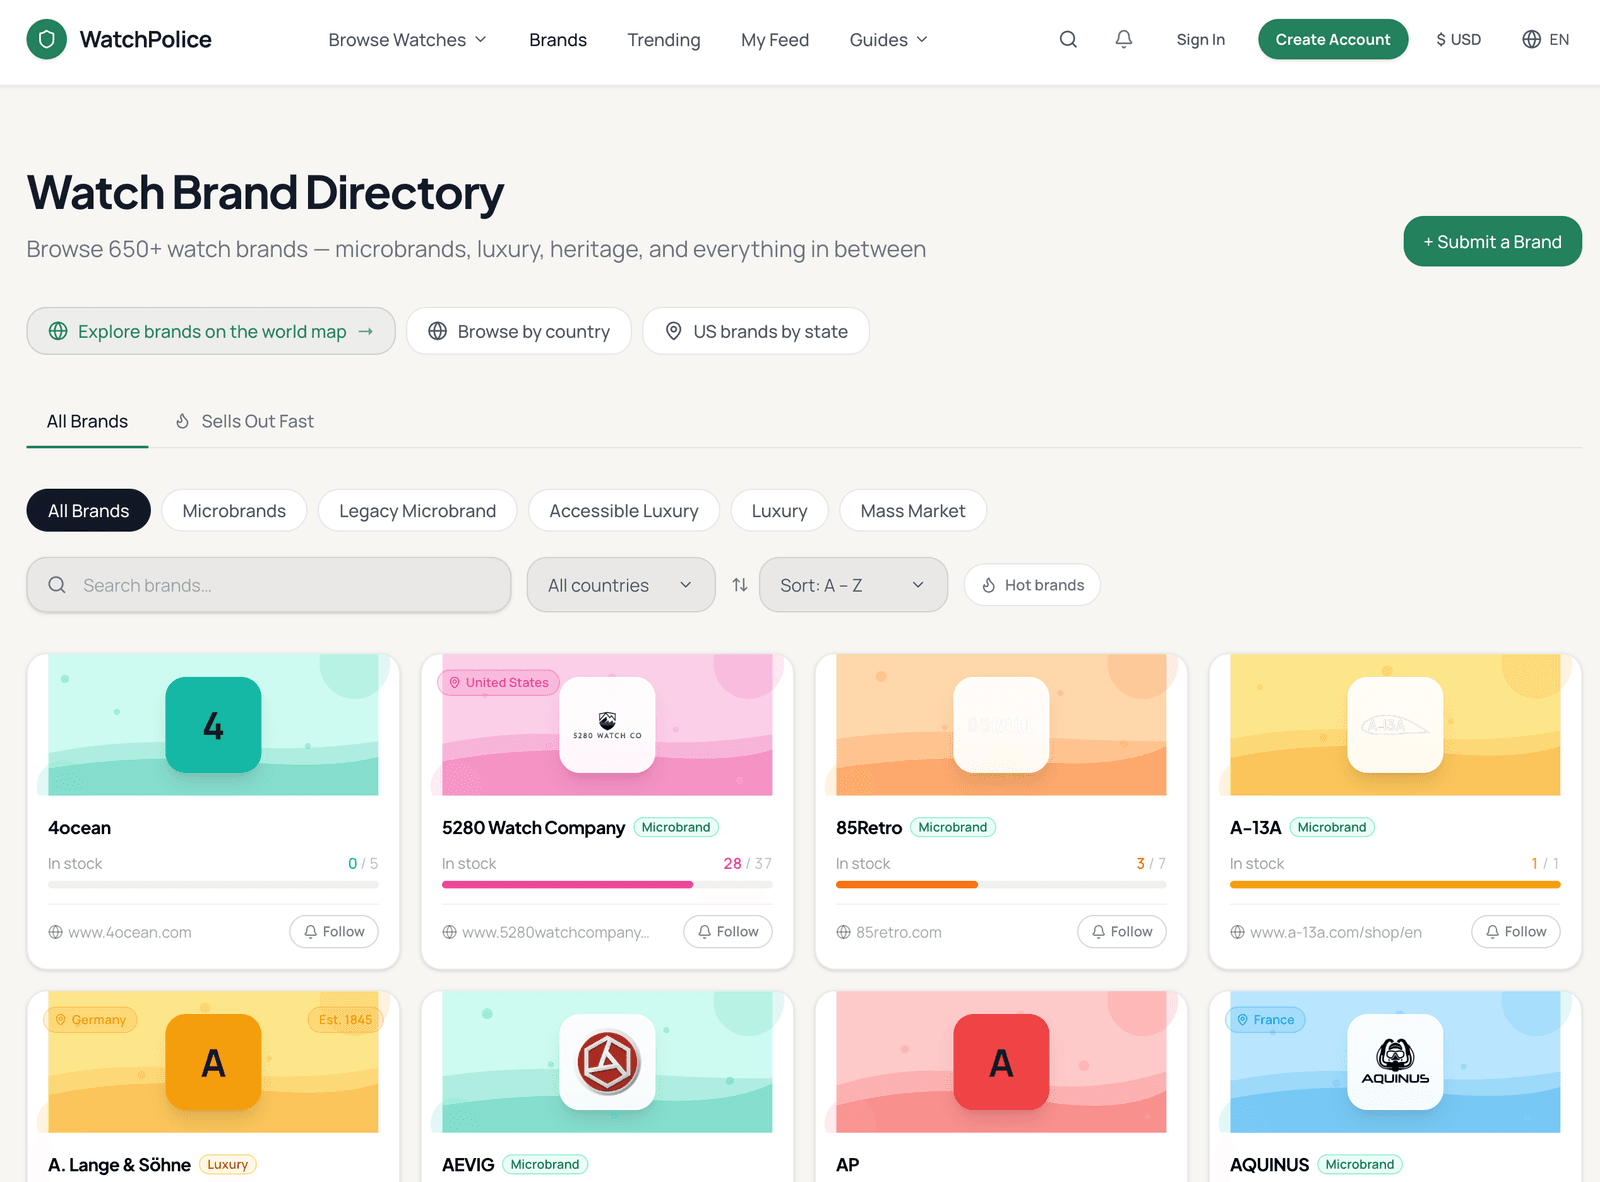Expand the Browse Watches menu
The height and width of the screenshot is (1182, 1600).
tap(407, 40)
